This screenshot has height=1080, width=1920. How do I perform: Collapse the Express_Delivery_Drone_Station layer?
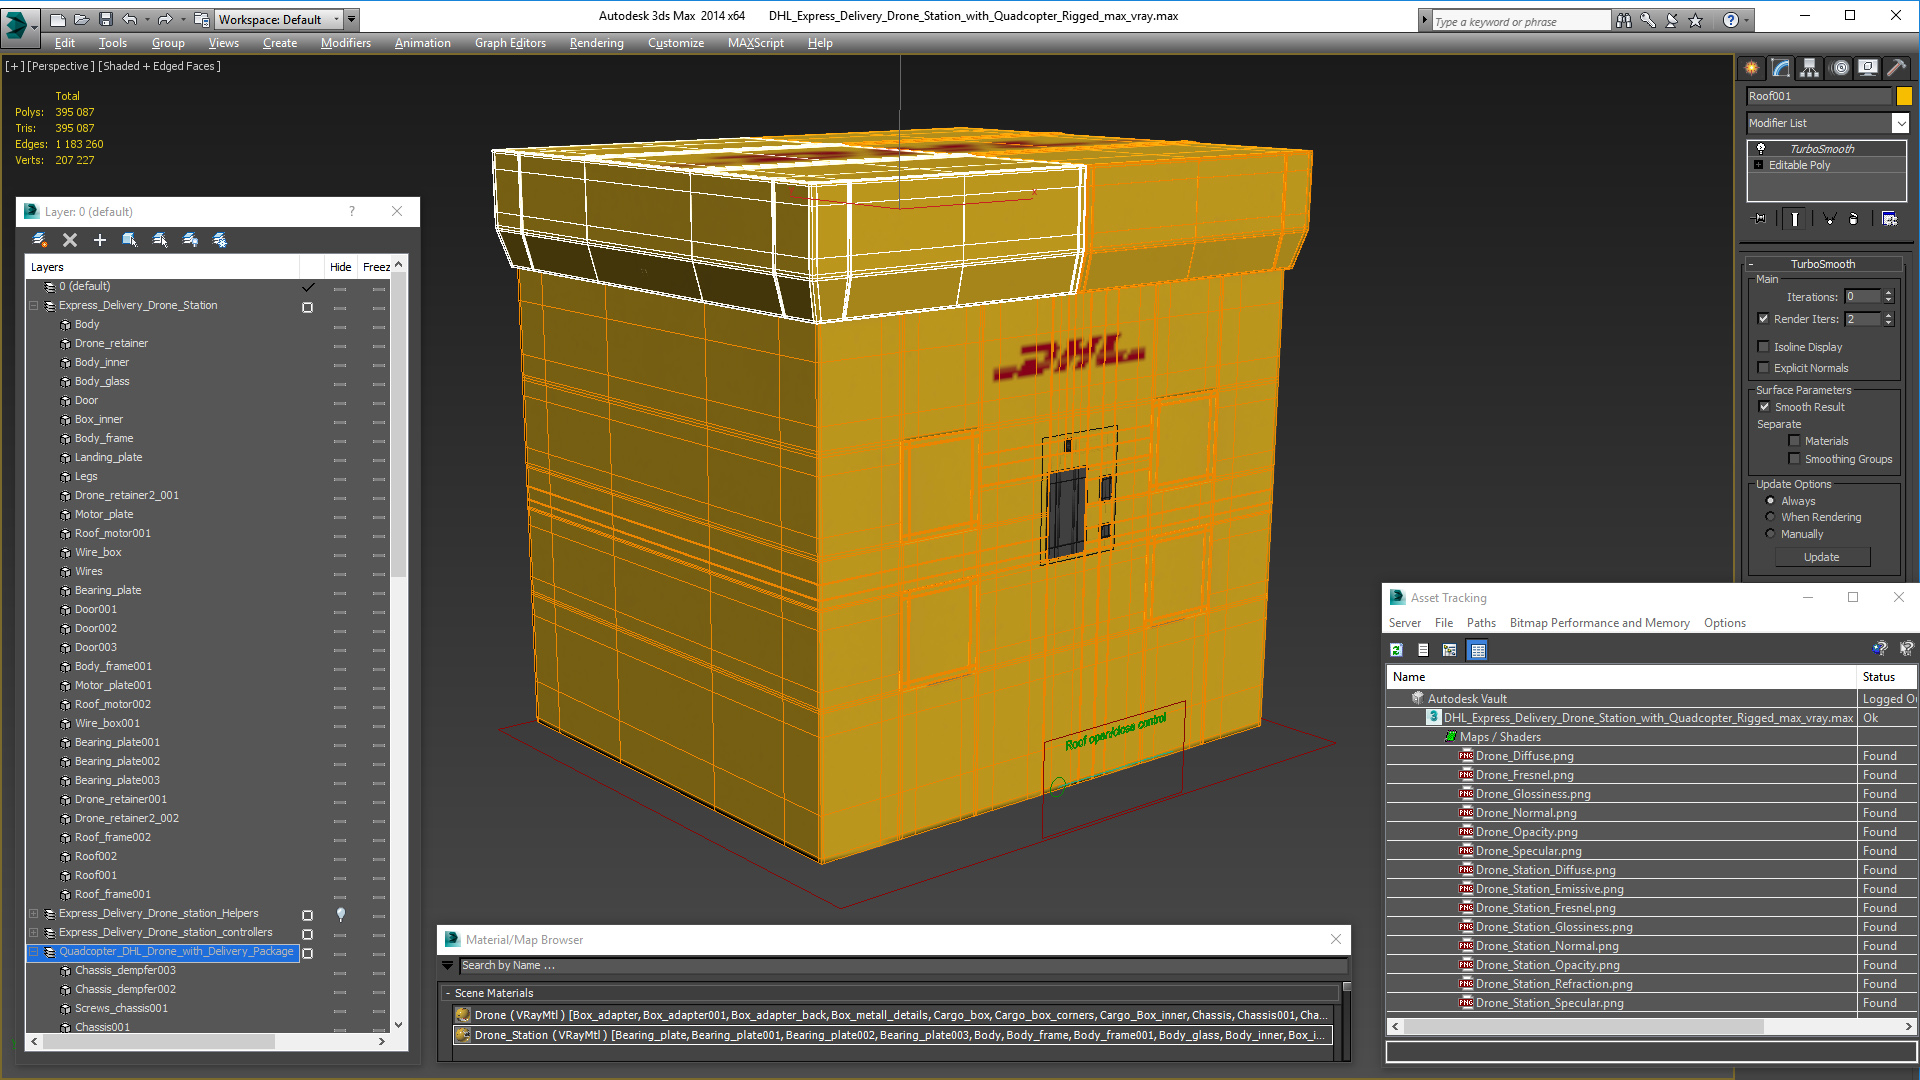[x=33, y=306]
